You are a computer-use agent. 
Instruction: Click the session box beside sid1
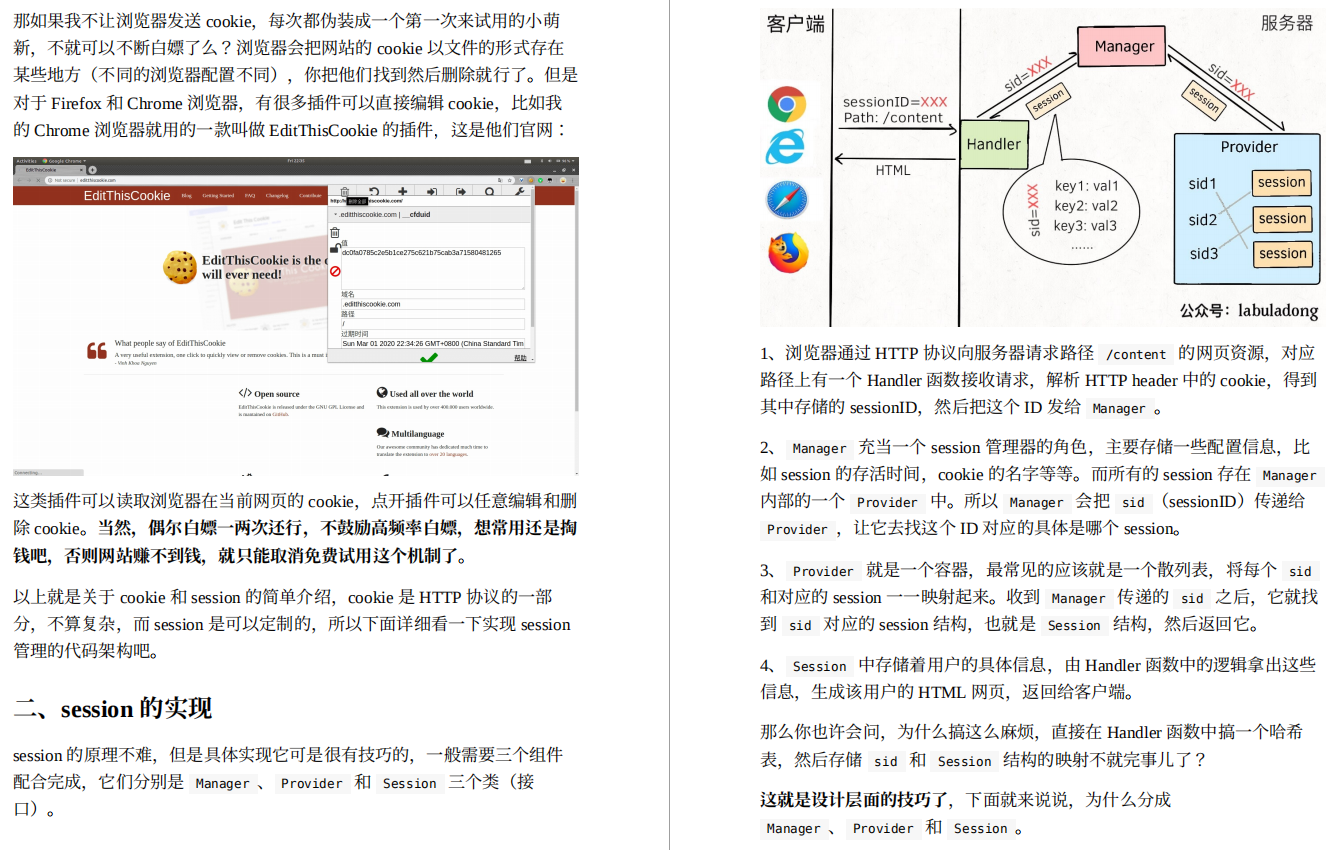[x=1282, y=183]
